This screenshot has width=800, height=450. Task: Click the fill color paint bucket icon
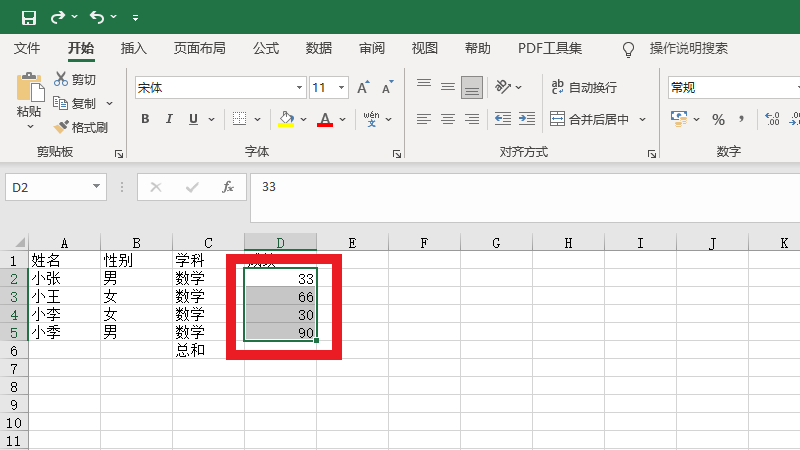pos(287,119)
